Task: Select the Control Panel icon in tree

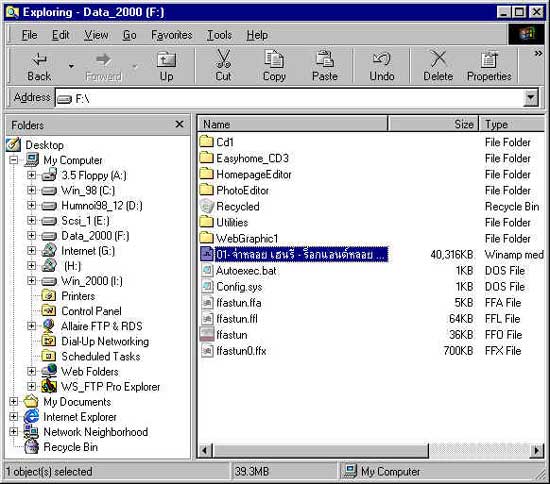Action: click(49, 311)
